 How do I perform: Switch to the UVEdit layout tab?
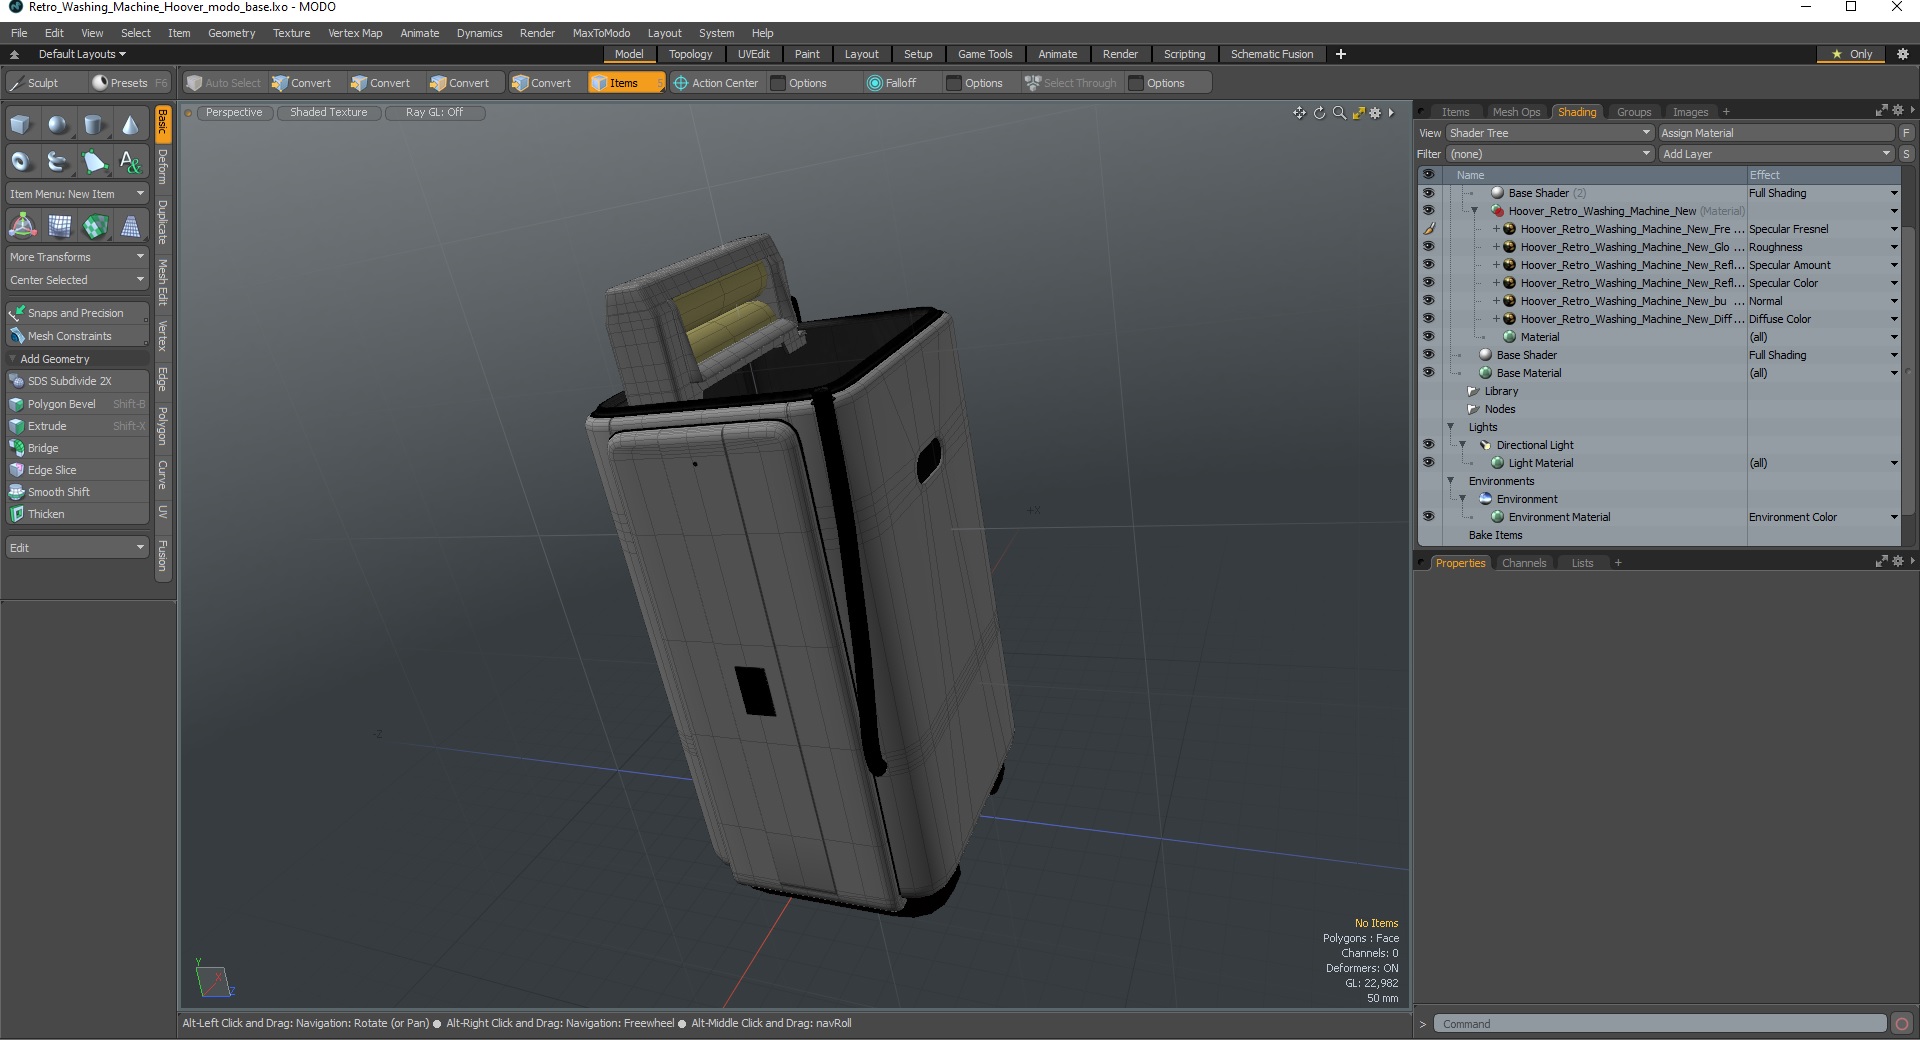click(x=753, y=54)
